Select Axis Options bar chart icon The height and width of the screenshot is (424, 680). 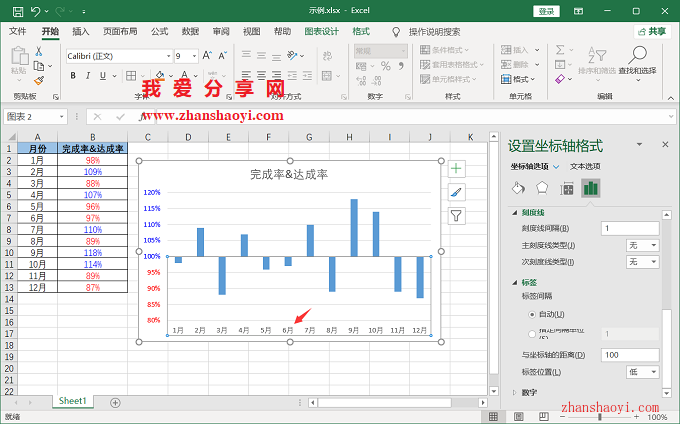[591, 189]
